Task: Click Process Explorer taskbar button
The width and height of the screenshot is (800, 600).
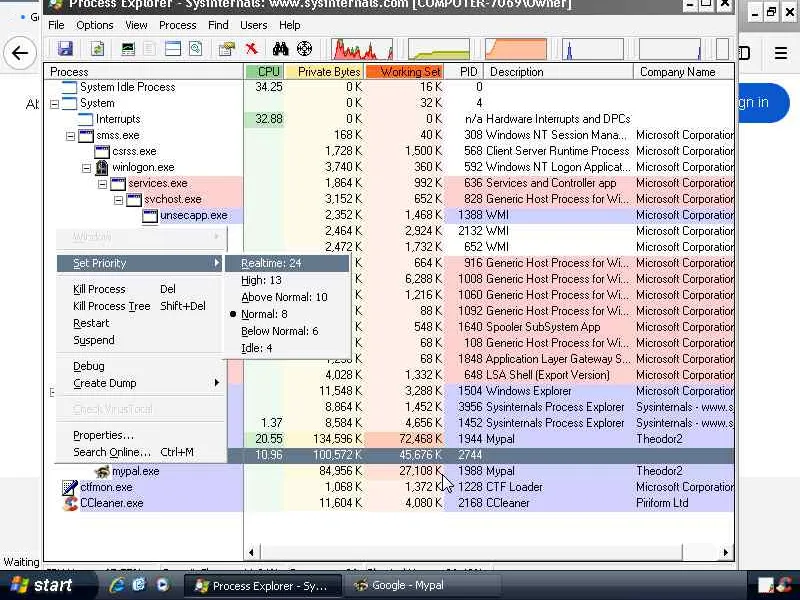Action: click(x=264, y=585)
